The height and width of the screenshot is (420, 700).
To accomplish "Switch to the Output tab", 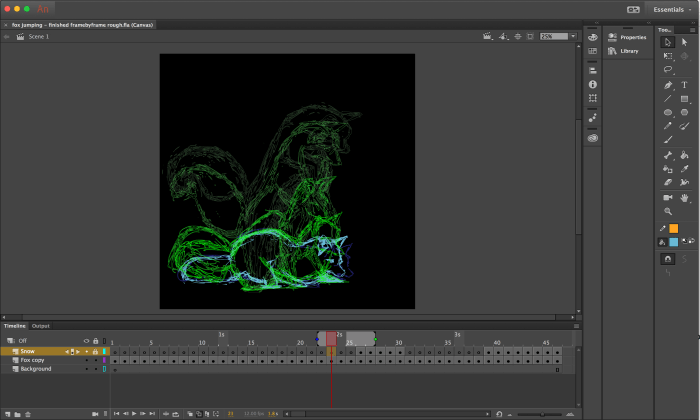I will click(x=41, y=326).
